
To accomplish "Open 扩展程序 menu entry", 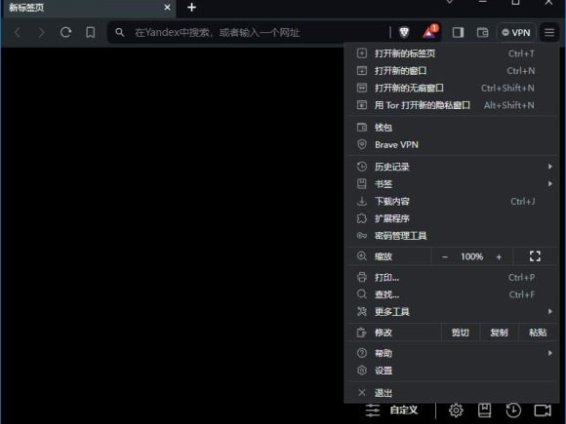I will pos(451,219).
